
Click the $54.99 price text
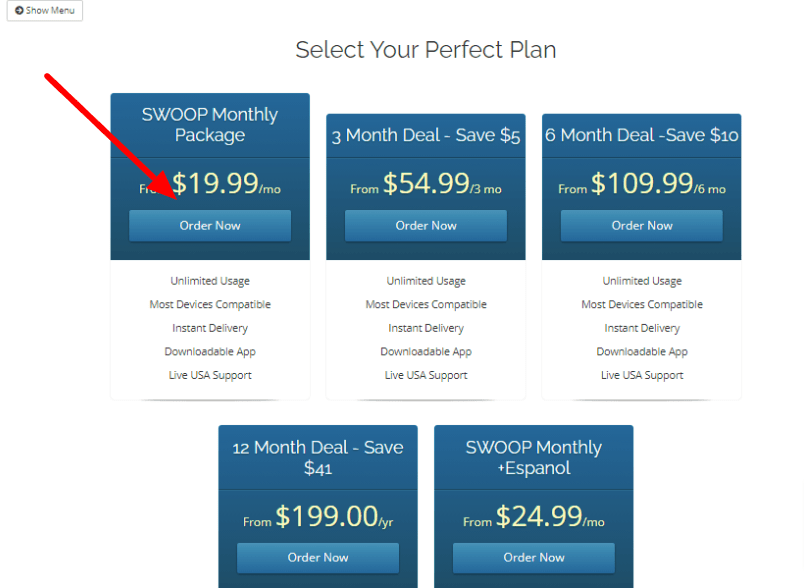point(426,183)
